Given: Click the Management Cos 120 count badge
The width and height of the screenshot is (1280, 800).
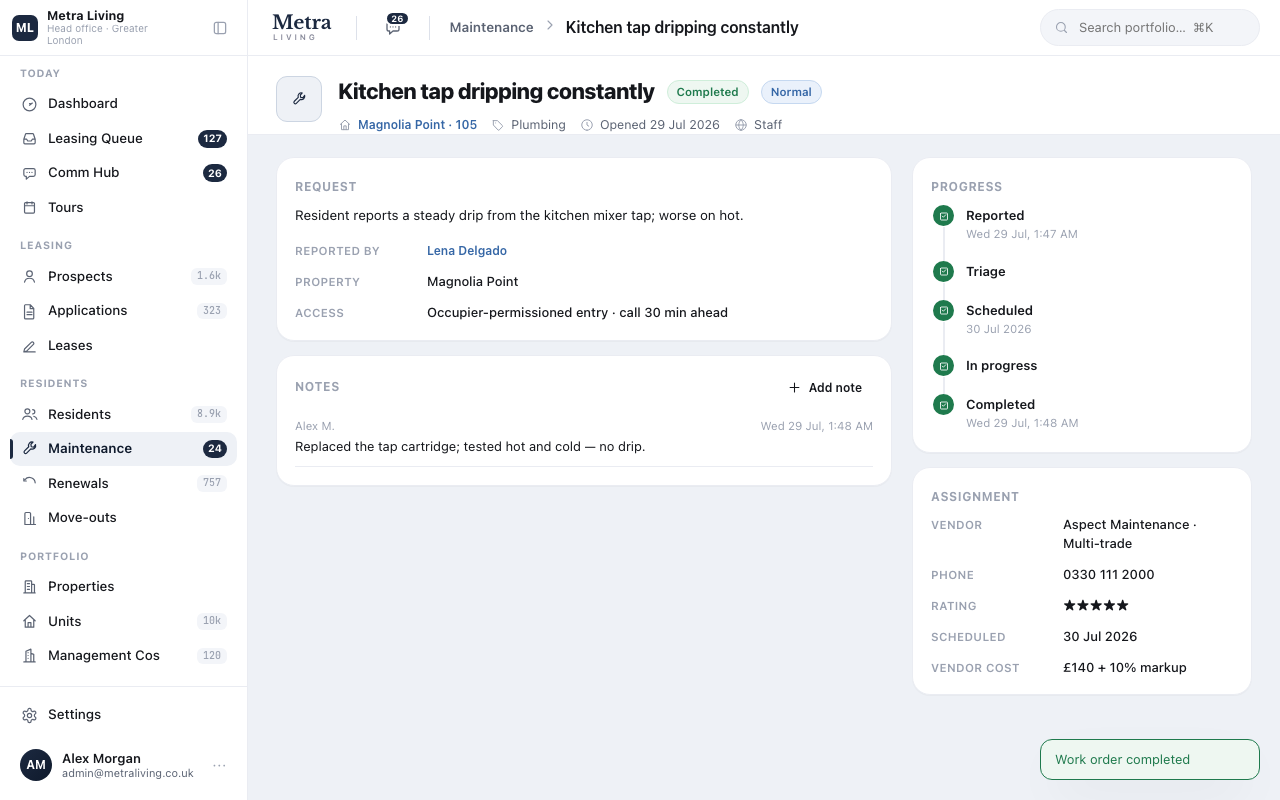Looking at the screenshot, I should (x=212, y=656).
